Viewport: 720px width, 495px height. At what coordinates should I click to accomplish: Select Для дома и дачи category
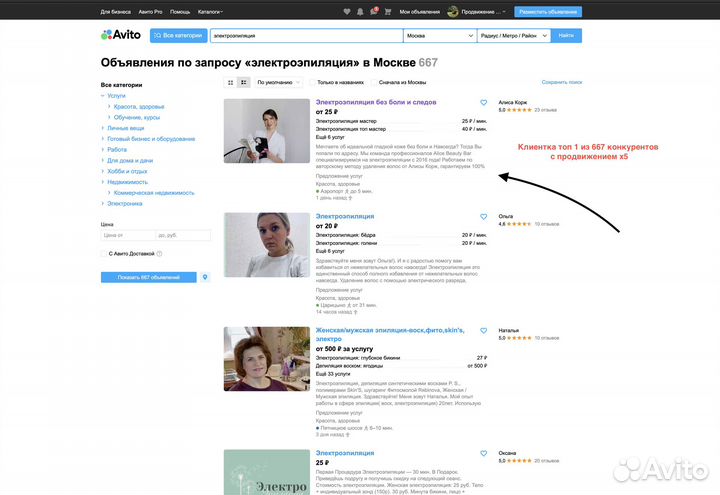(130, 160)
